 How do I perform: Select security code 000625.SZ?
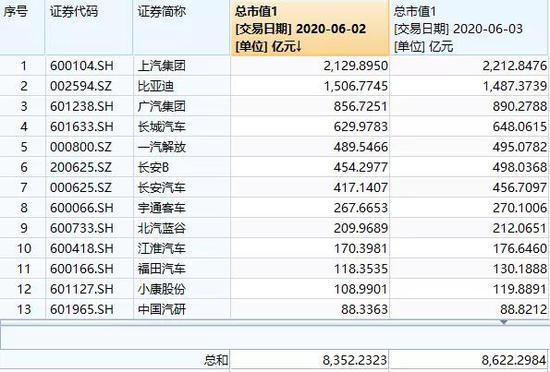(x=81, y=188)
